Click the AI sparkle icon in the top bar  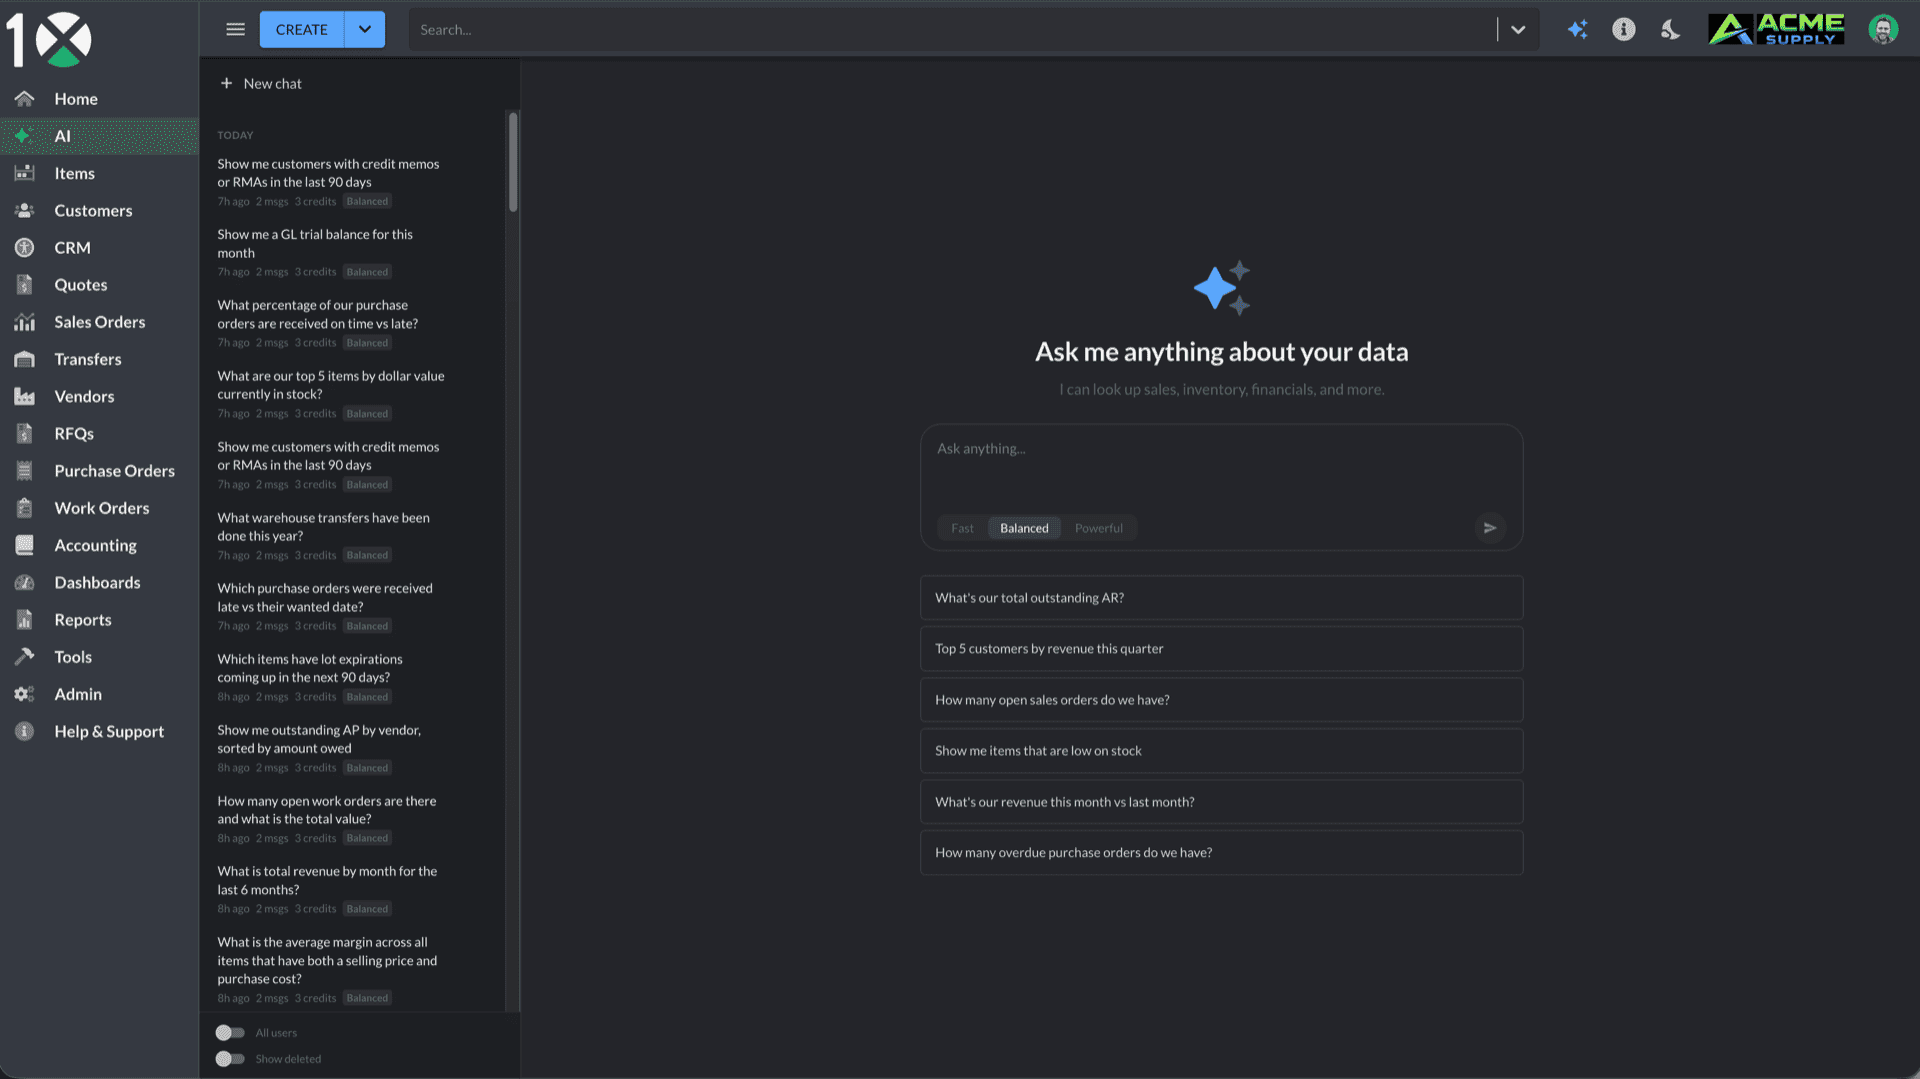click(1577, 29)
